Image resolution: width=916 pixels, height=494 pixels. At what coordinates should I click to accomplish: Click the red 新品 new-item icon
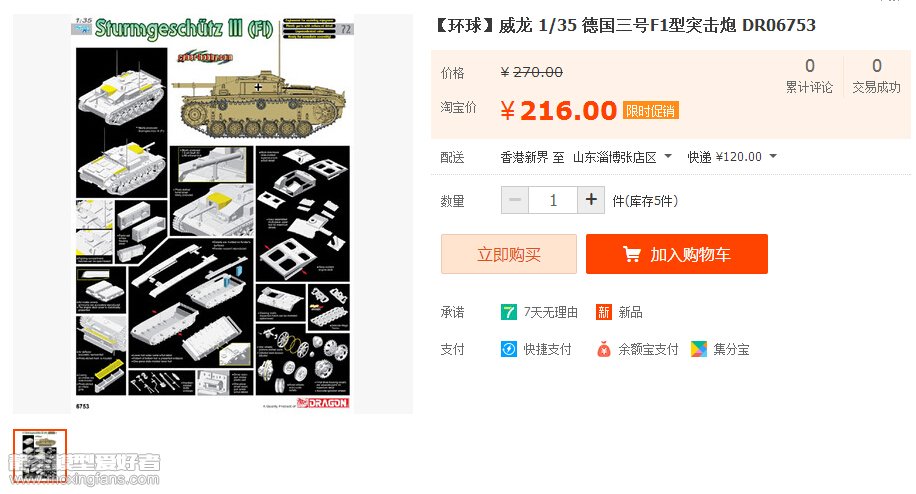[603, 312]
